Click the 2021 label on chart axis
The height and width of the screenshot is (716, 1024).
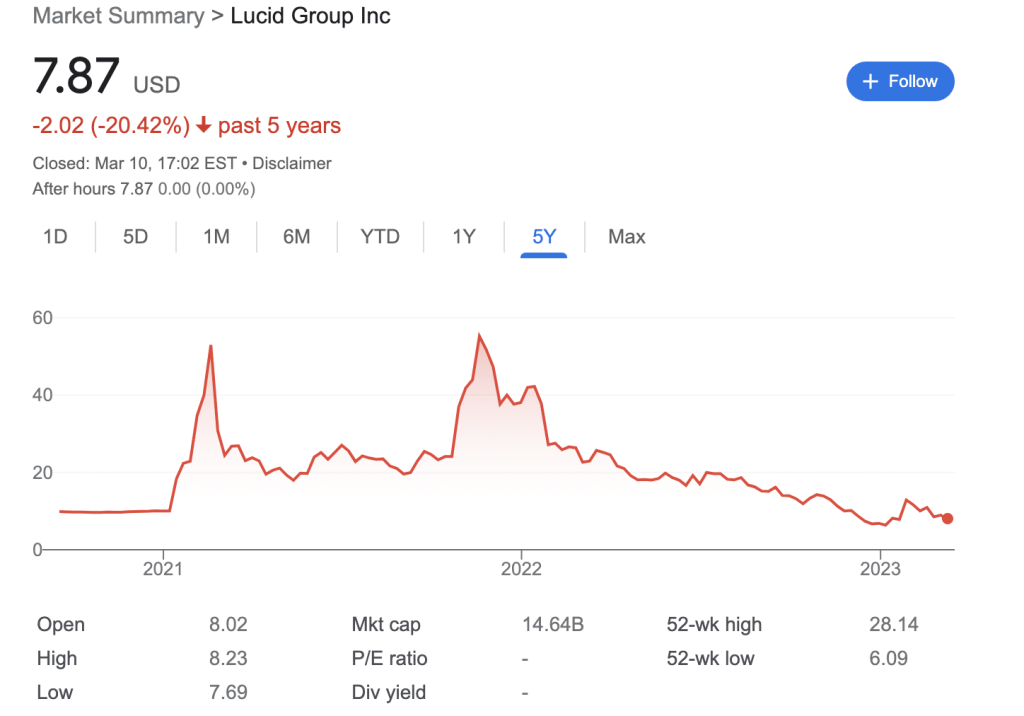(x=163, y=569)
